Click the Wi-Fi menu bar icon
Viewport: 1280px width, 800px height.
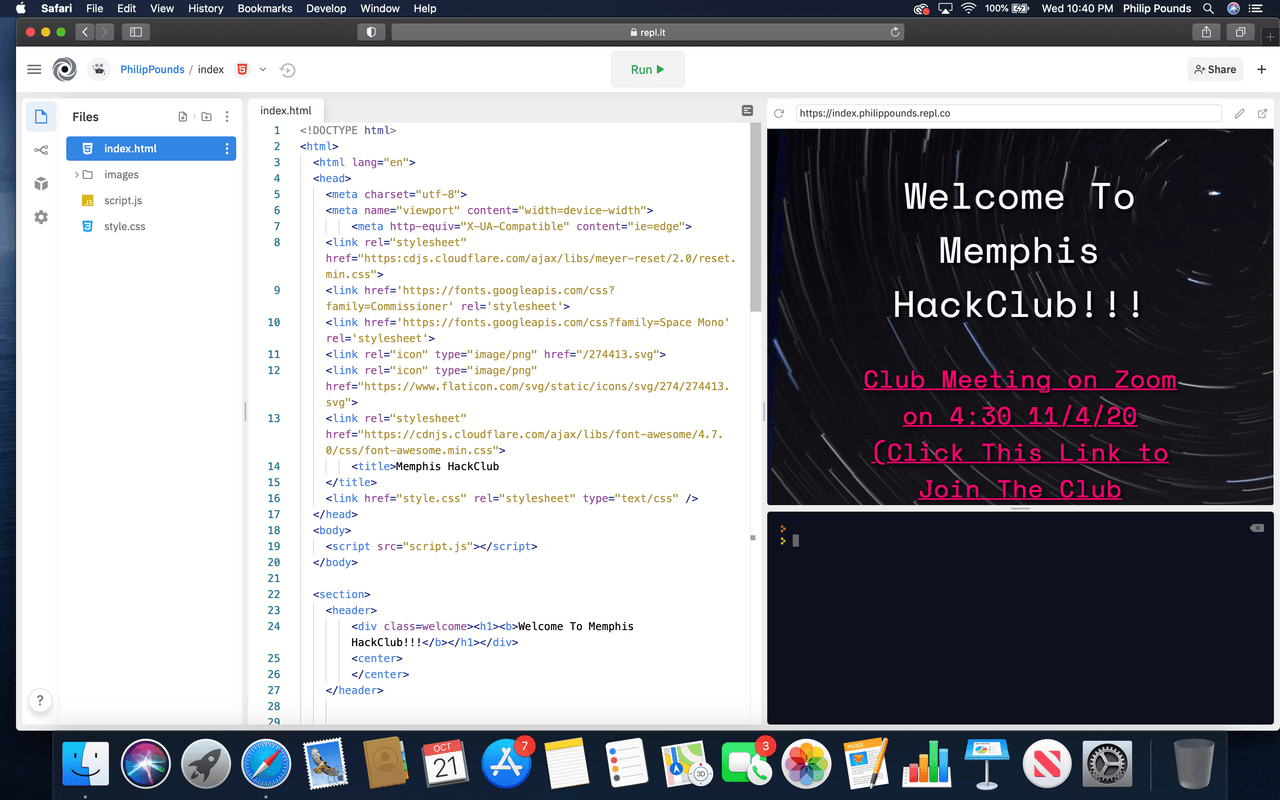[x=968, y=8]
